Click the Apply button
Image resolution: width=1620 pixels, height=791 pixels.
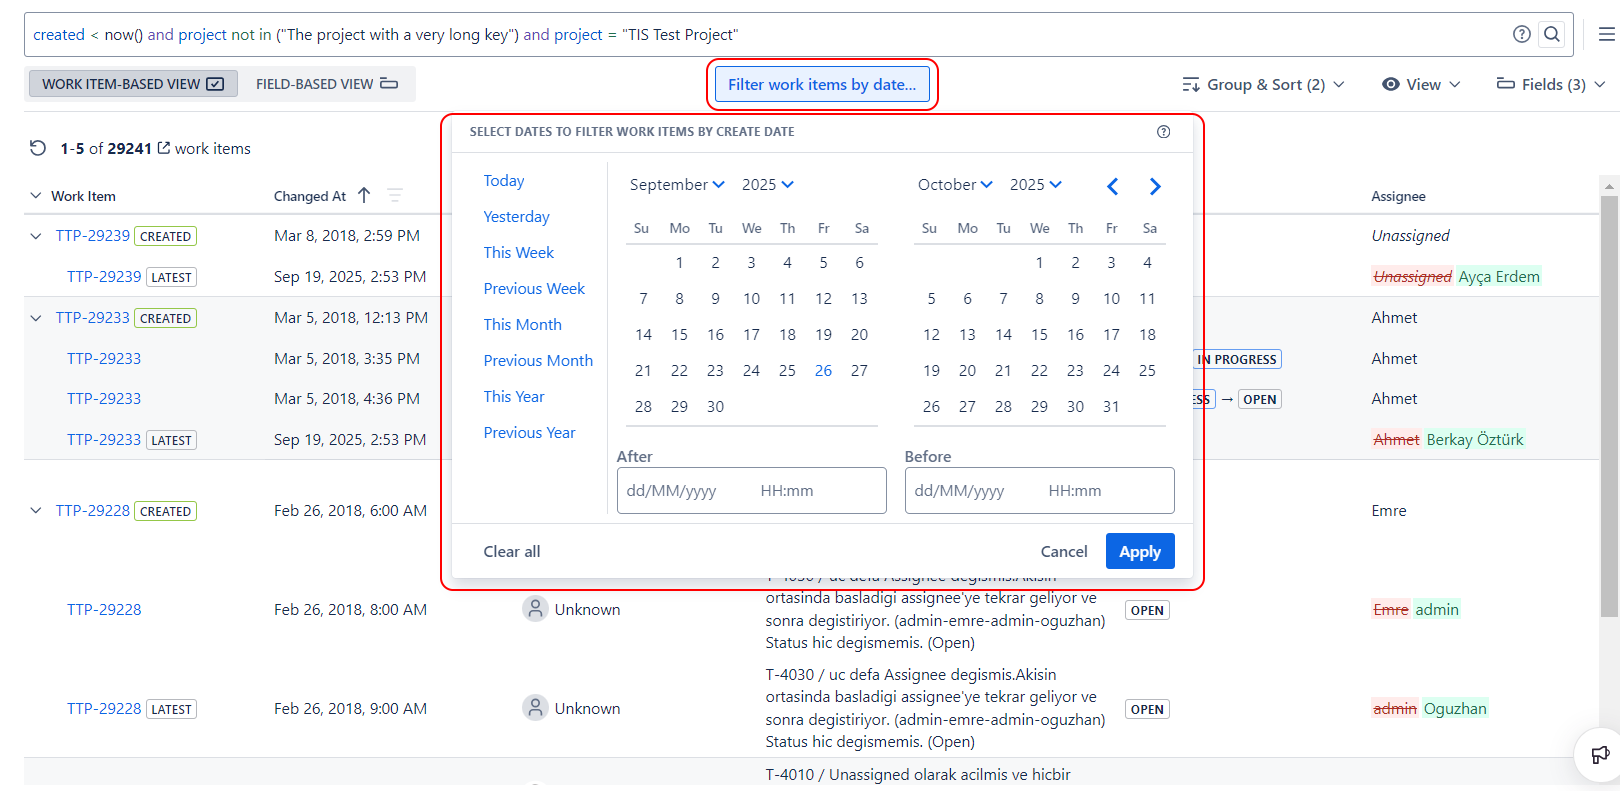[x=1139, y=551]
